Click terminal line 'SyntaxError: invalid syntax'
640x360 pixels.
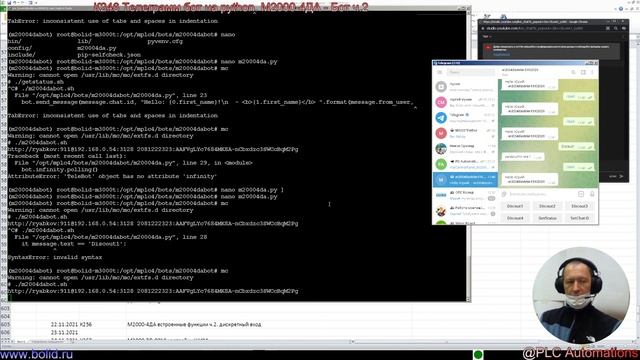(55, 257)
